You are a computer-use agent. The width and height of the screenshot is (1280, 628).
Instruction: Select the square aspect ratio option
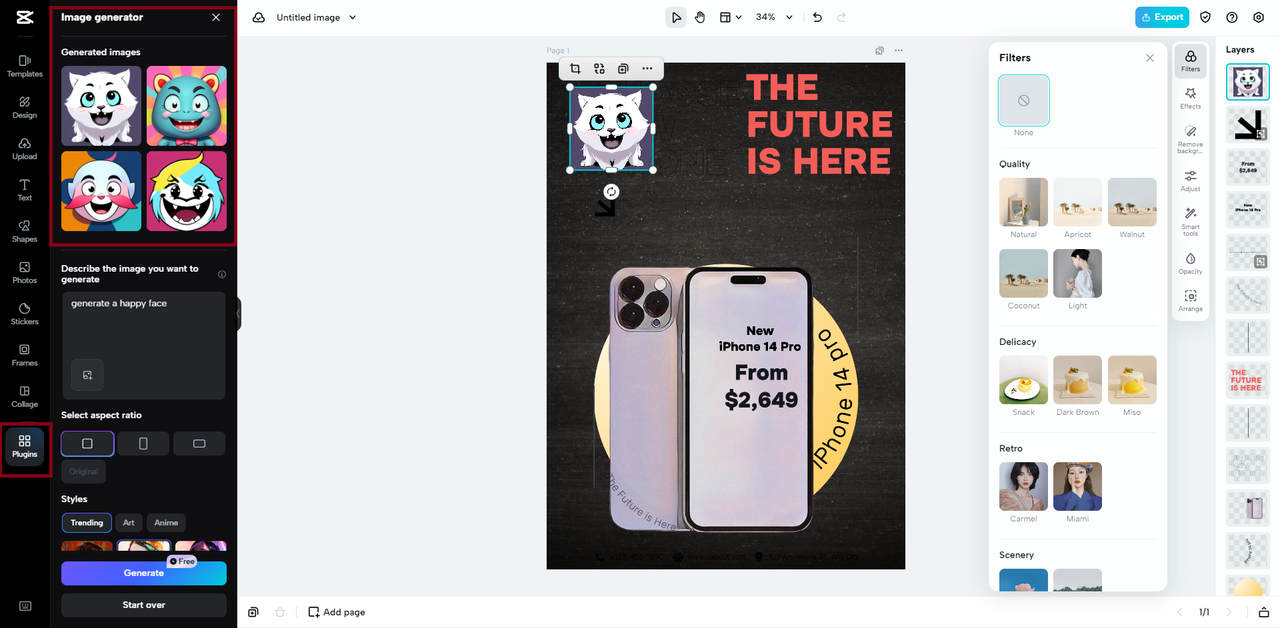coord(87,443)
